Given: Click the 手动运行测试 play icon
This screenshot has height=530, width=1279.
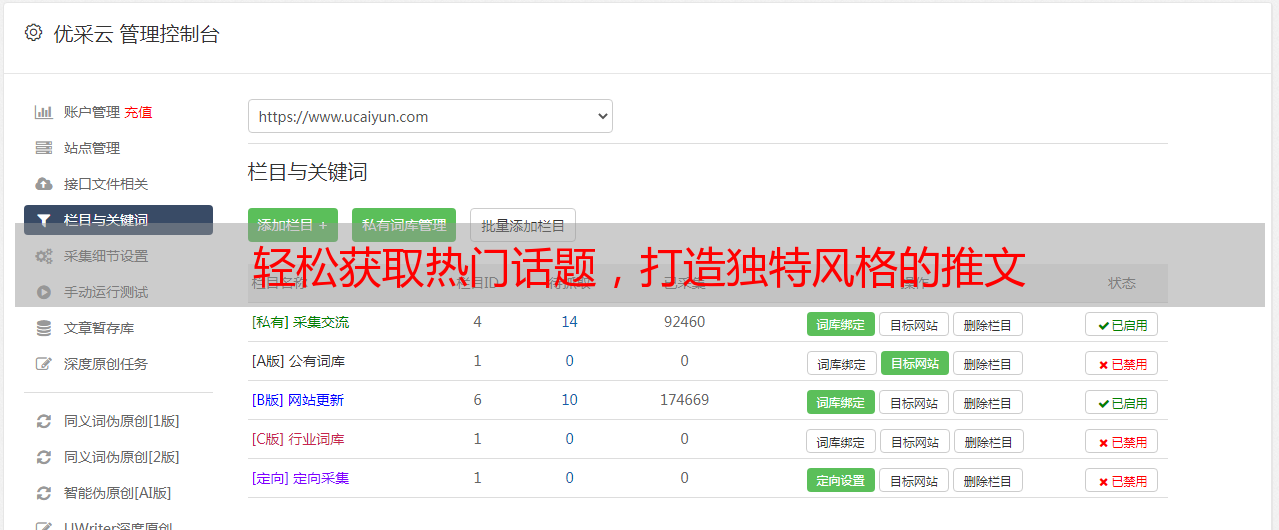Looking at the screenshot, I should (x=44, y=292).
